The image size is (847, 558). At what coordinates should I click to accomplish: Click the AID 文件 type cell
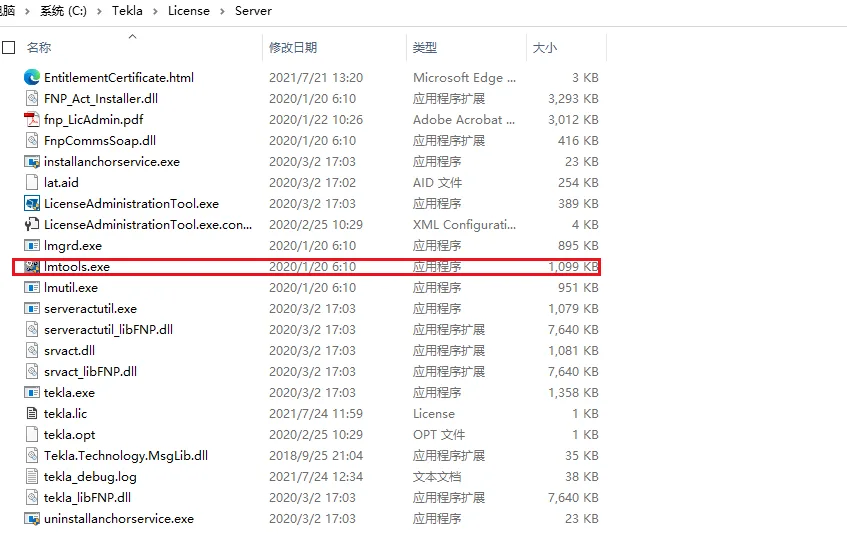(438, 183)
